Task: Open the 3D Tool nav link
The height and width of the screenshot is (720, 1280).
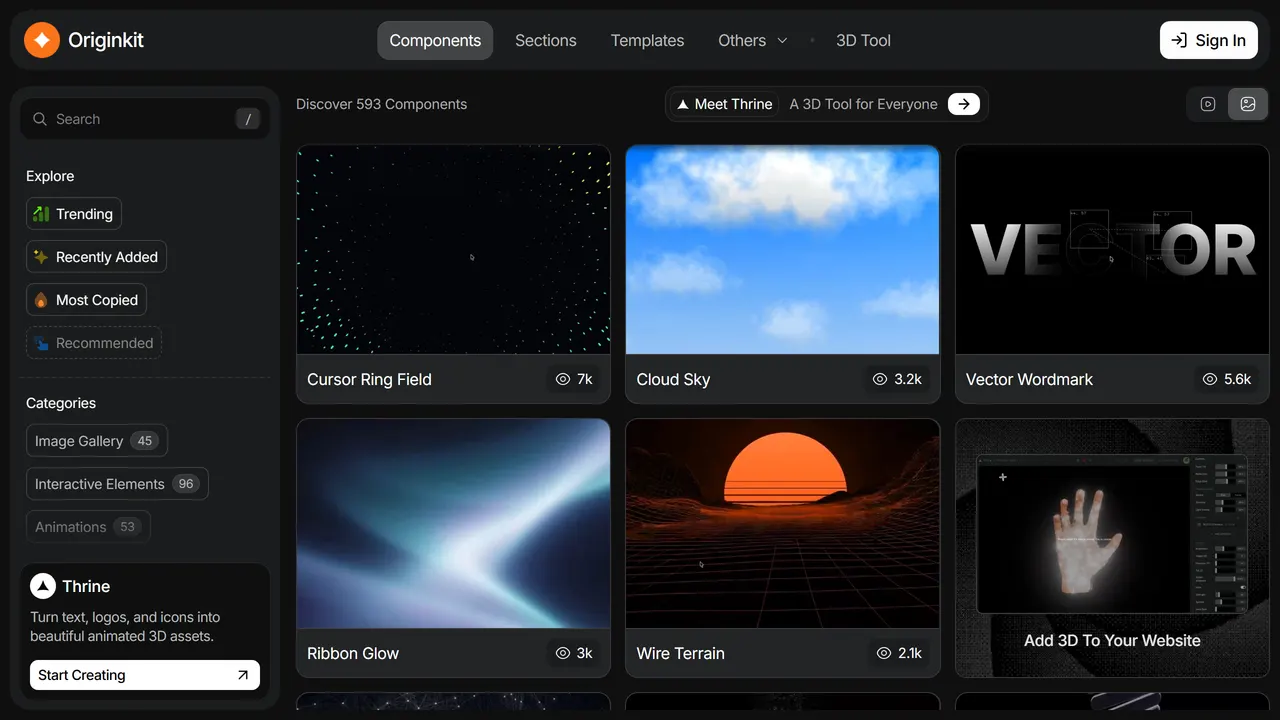Action: point(863,40)
